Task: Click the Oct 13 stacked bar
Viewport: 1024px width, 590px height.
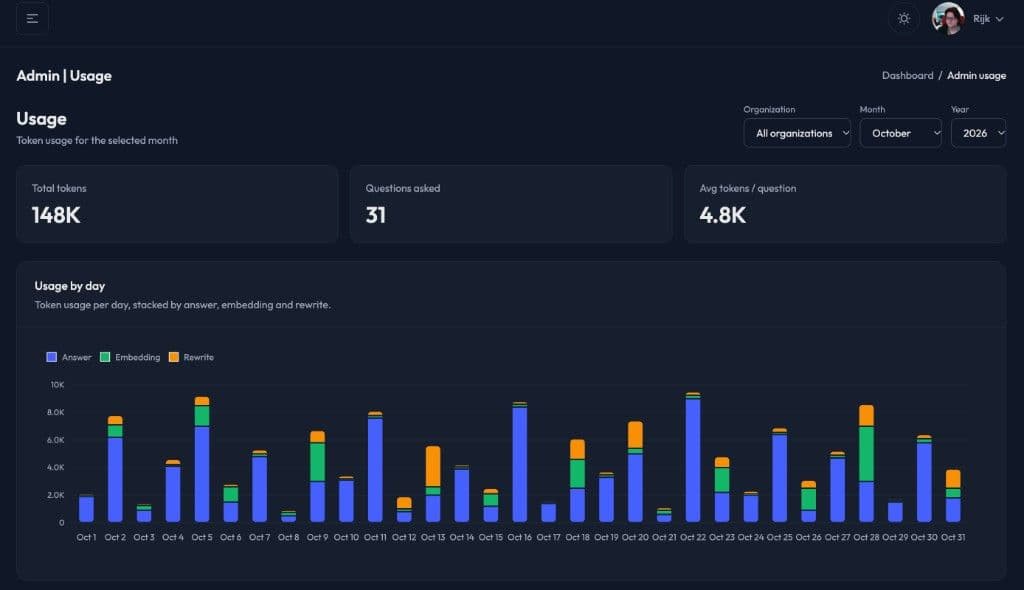Action: 433,484
